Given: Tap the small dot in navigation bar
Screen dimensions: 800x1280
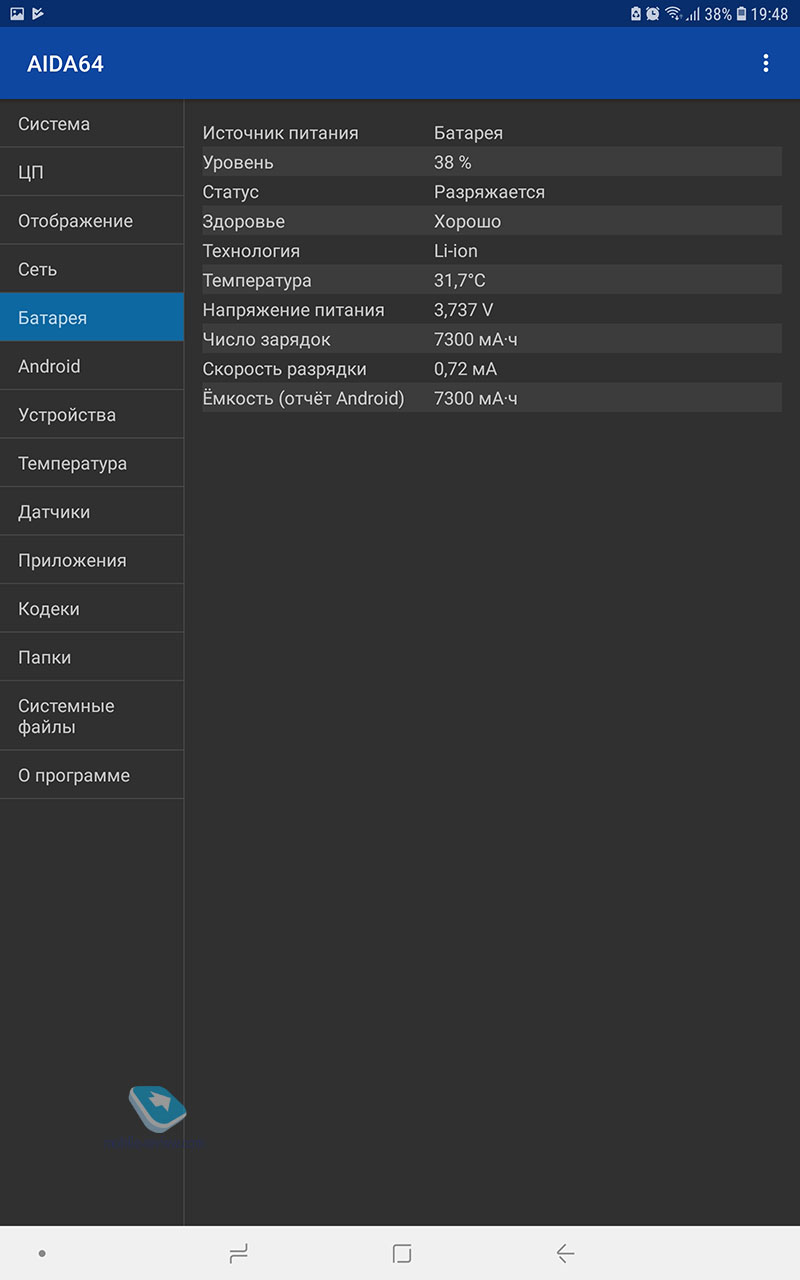Looking at the screenshot, I should coord(42,1253).
